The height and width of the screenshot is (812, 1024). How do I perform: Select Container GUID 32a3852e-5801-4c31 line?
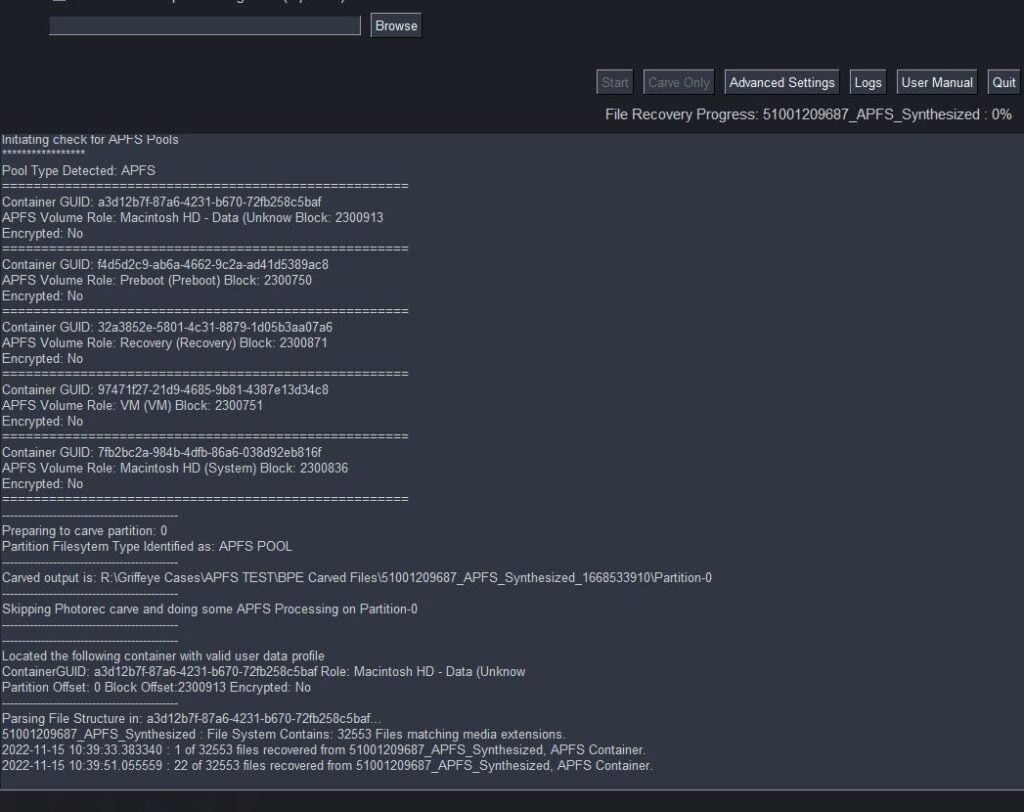[167, 327]
